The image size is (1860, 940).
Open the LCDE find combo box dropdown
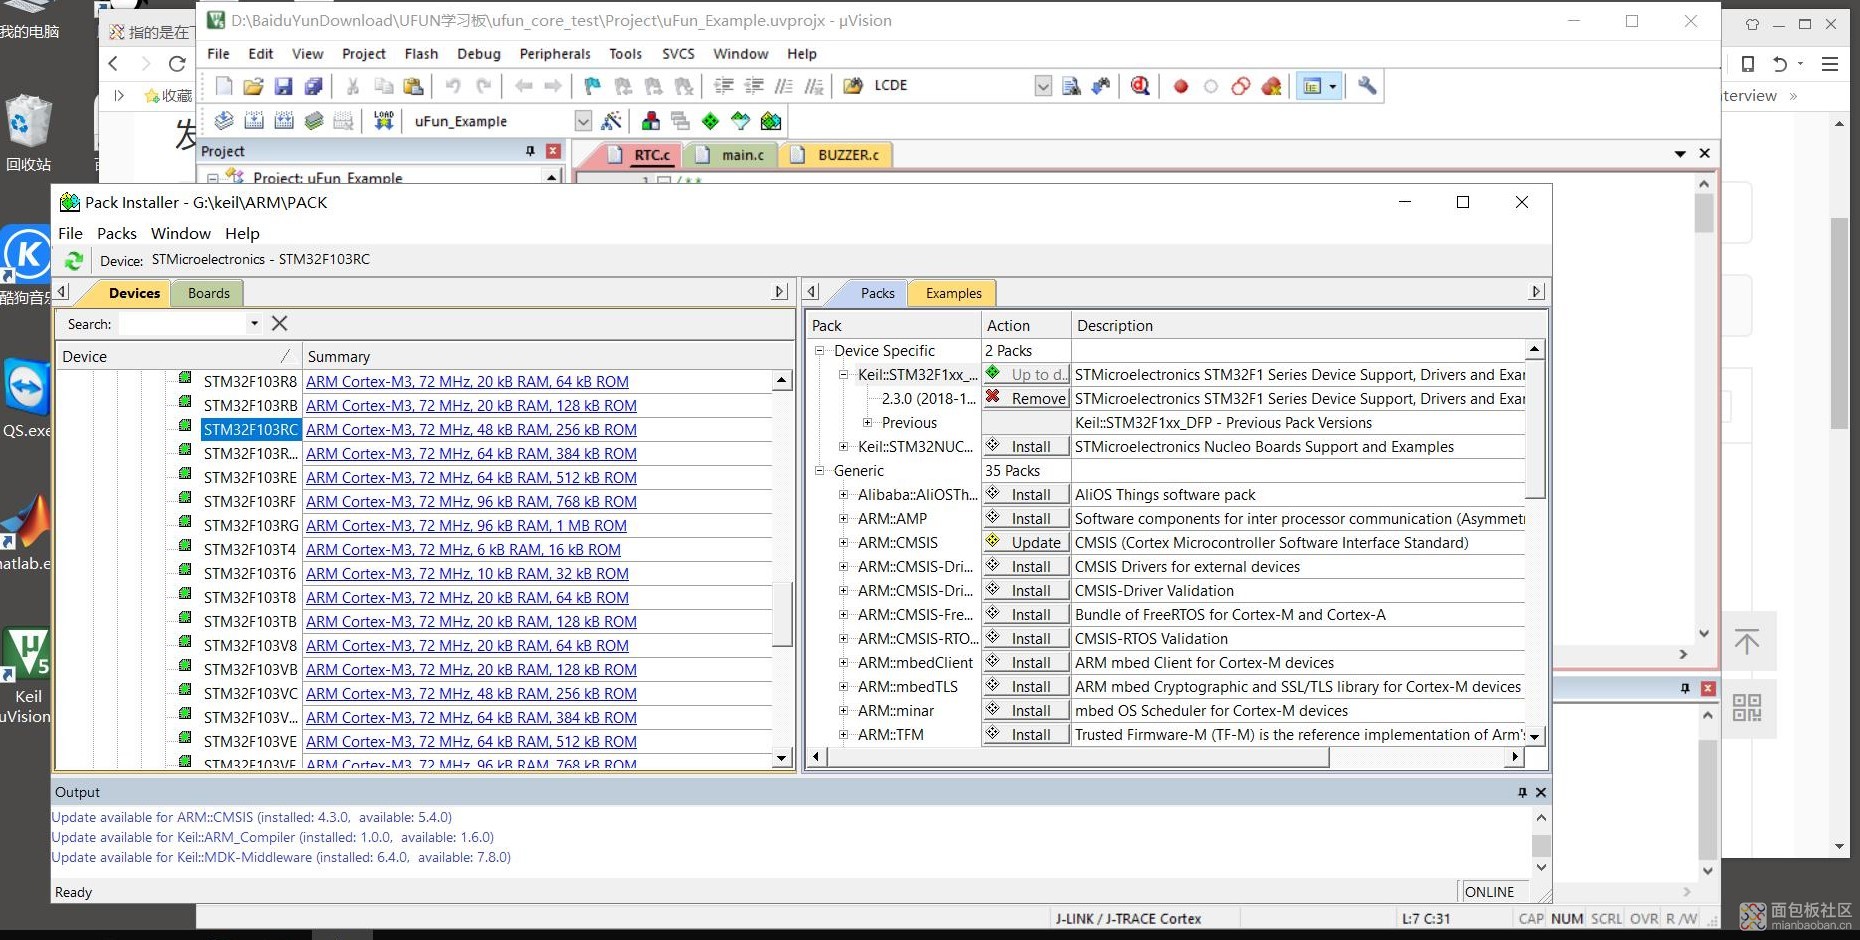(x=1043, y=86)
